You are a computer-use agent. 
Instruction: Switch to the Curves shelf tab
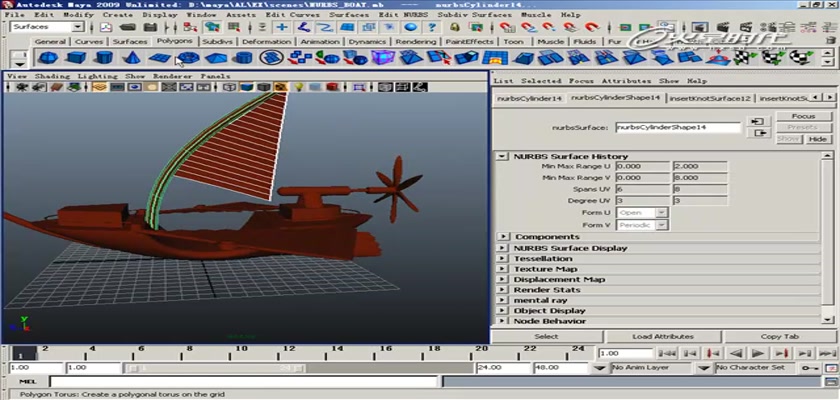coord(89,41)
